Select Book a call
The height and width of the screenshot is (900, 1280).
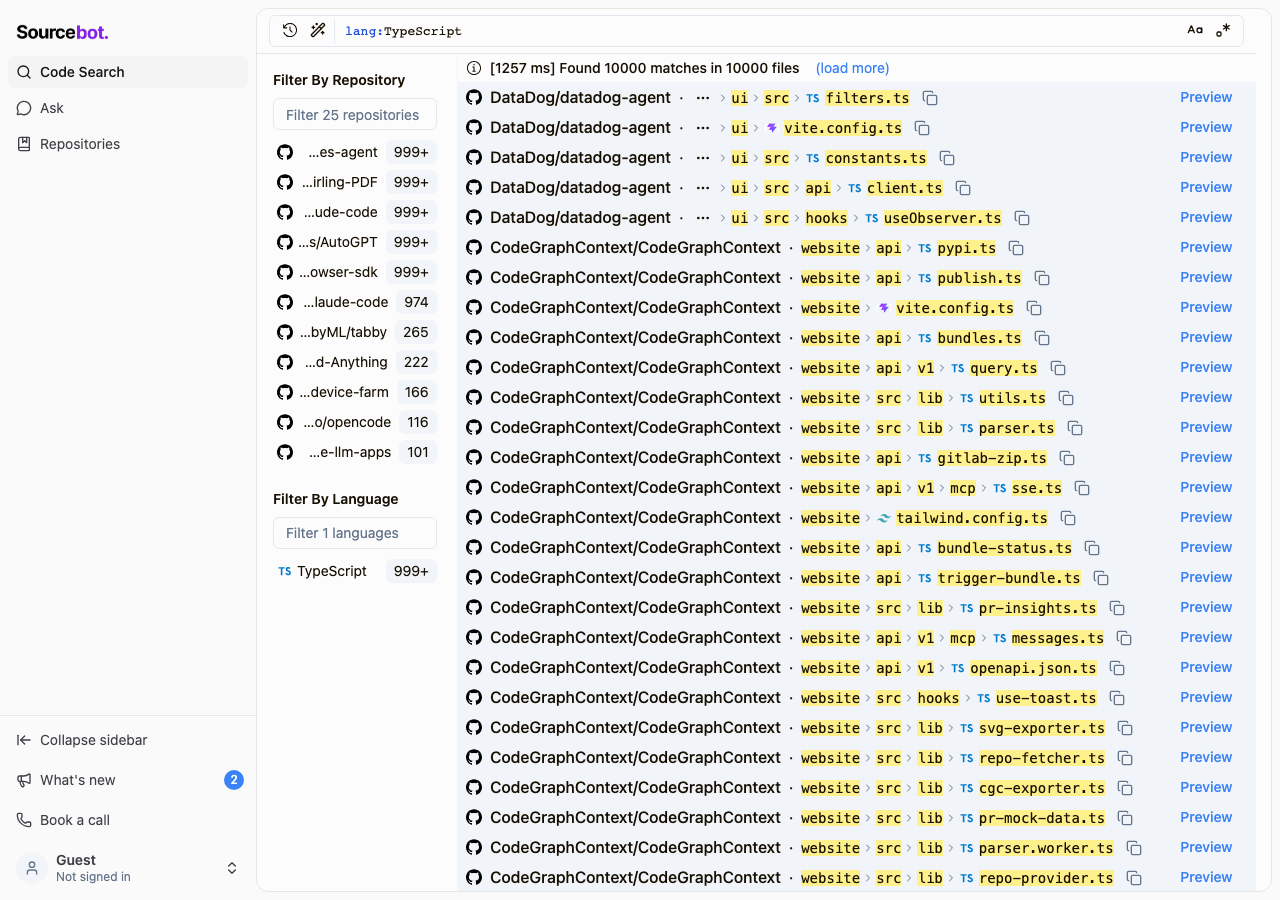128,820
